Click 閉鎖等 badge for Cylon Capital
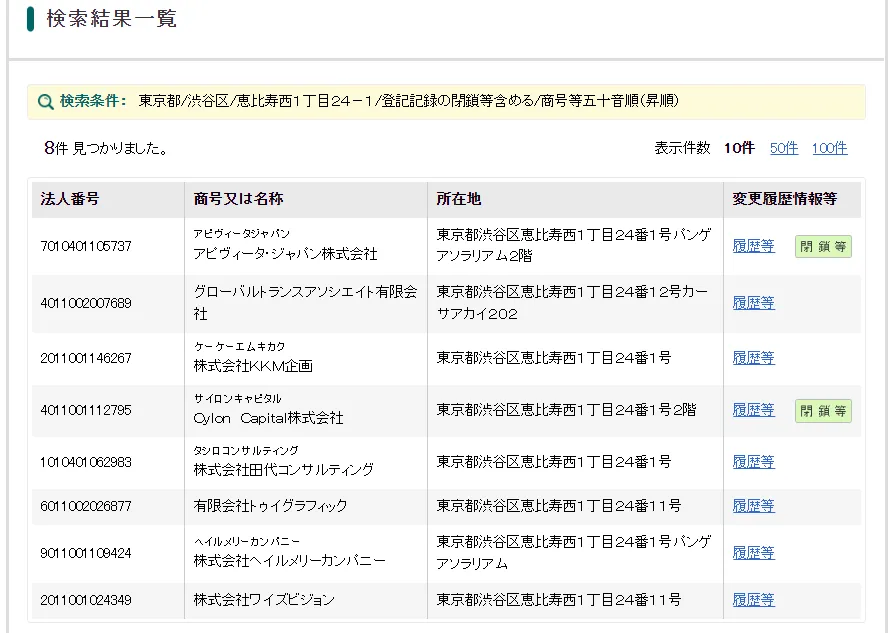Image resolution: width=895 pixels, height=633 pixels. pyautogui.click(x=823, y=411)
